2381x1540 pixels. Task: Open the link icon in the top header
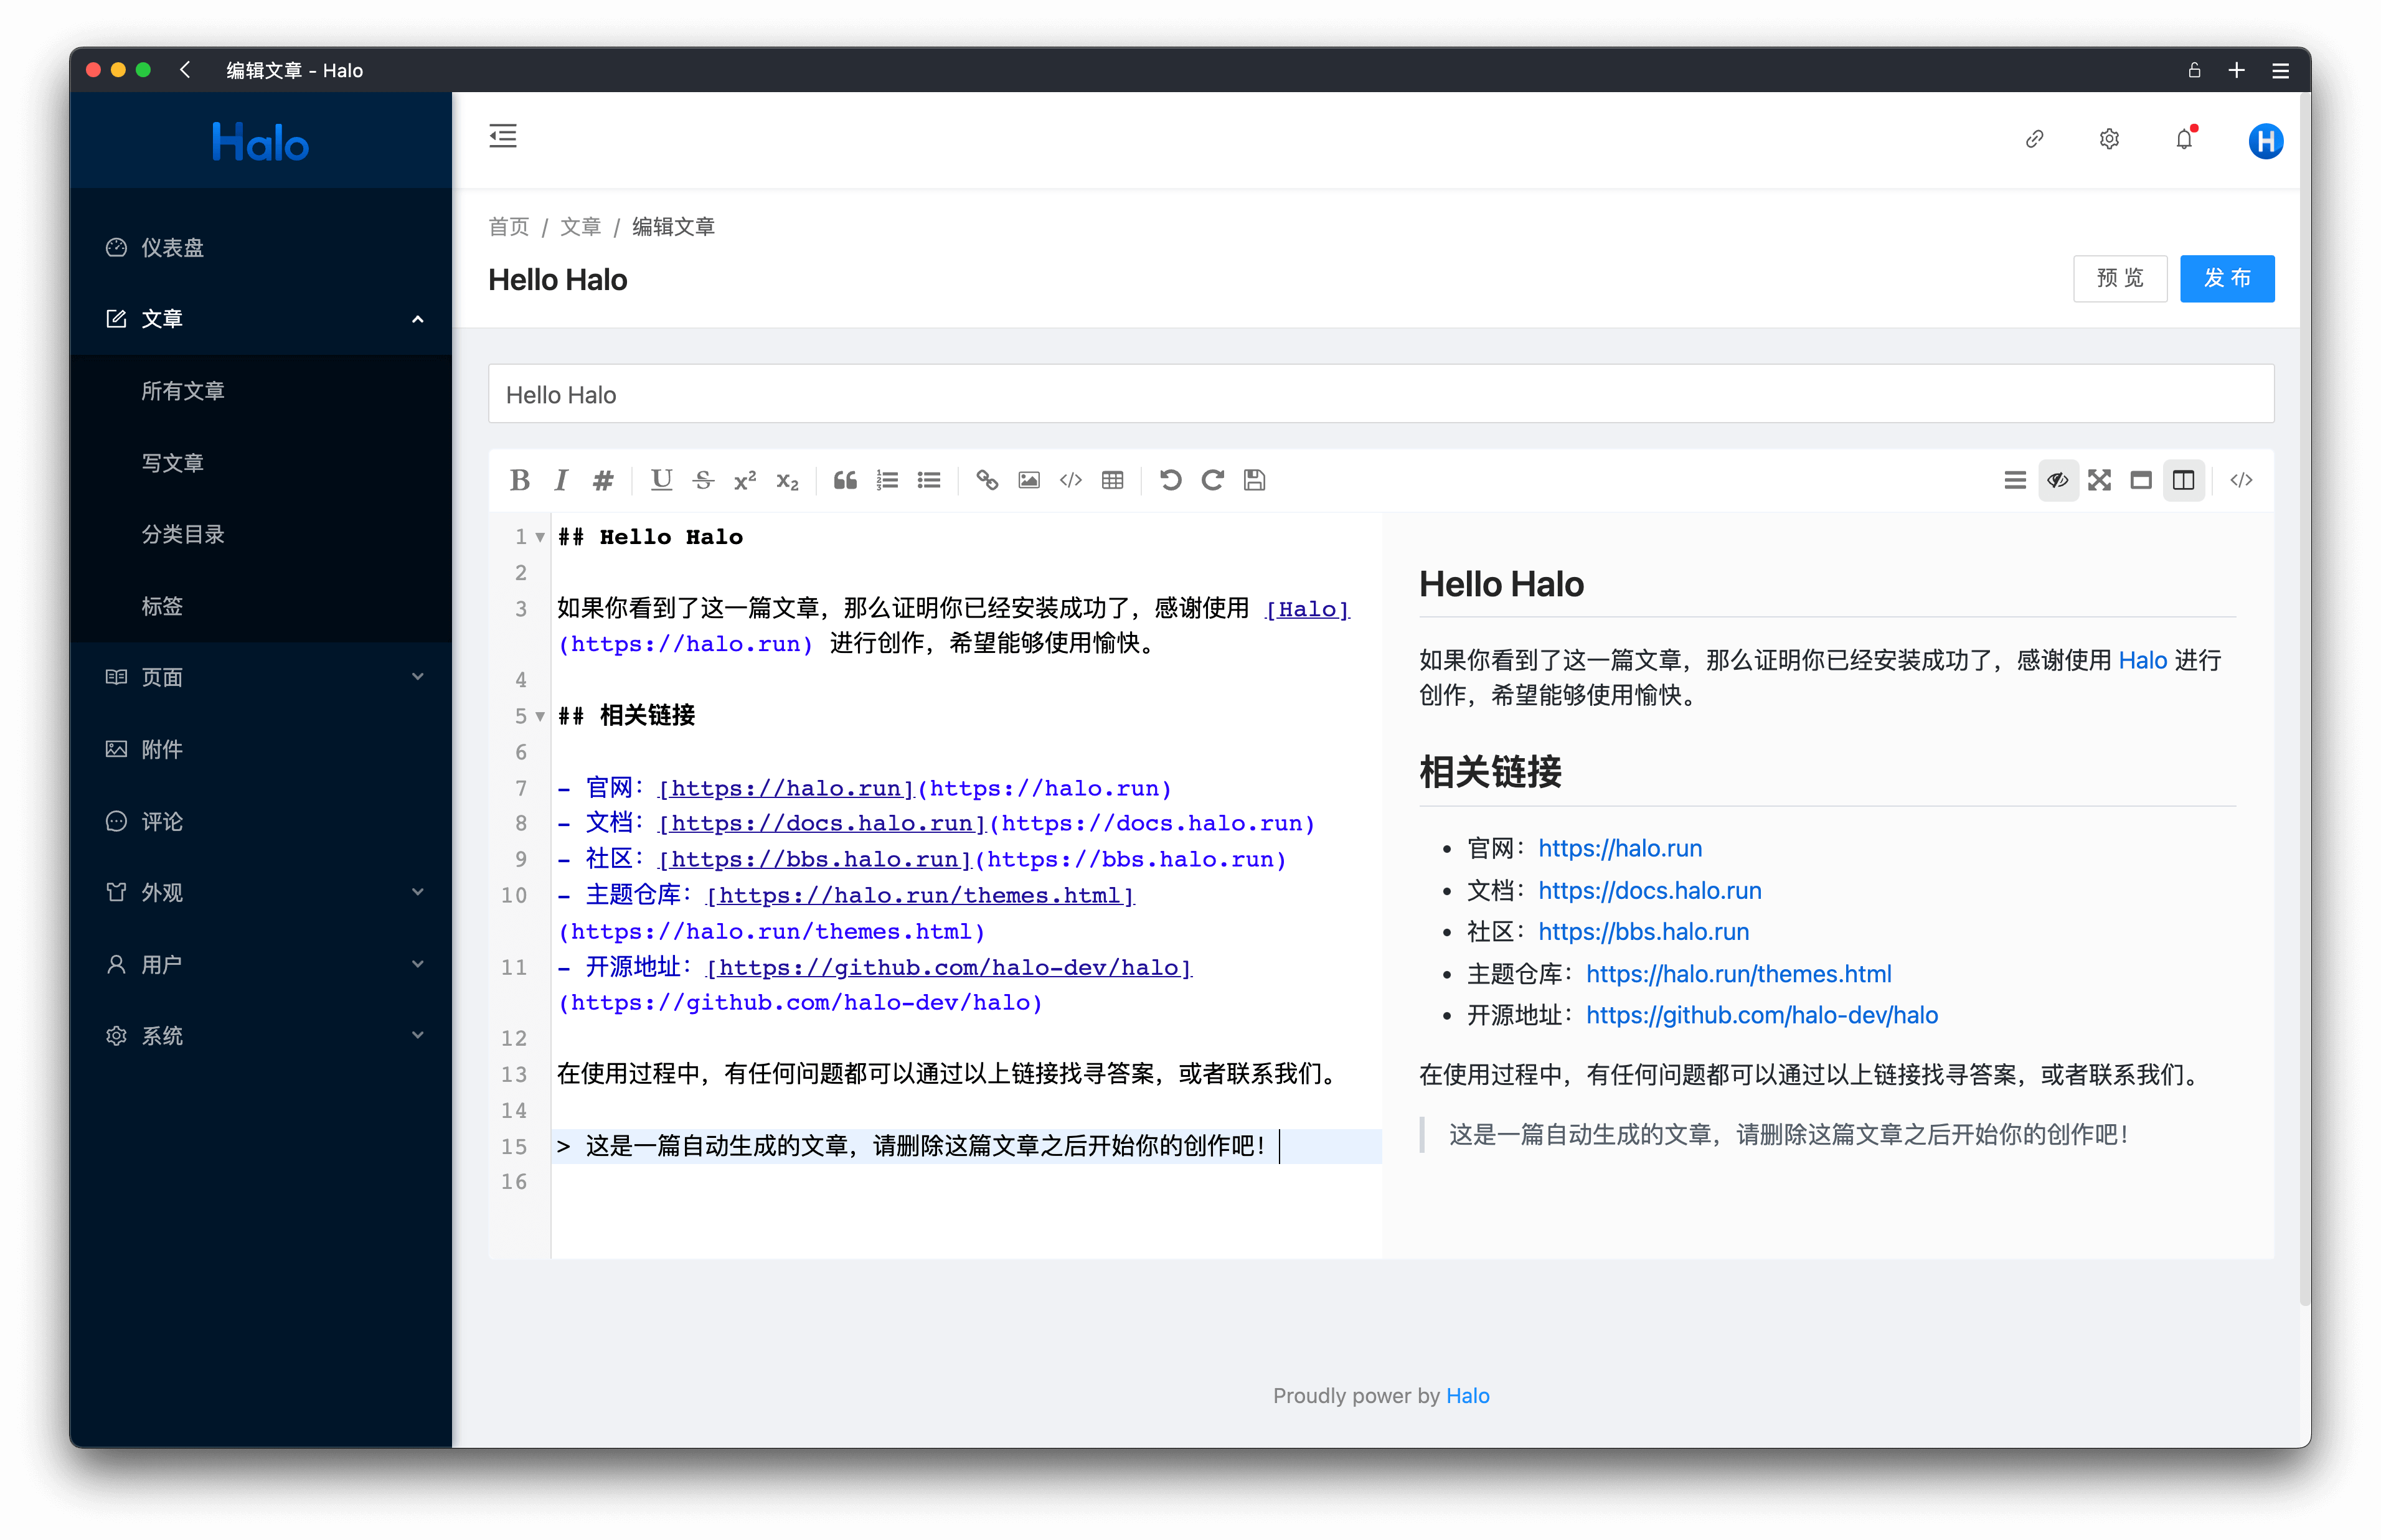[x=2034, y=139]
